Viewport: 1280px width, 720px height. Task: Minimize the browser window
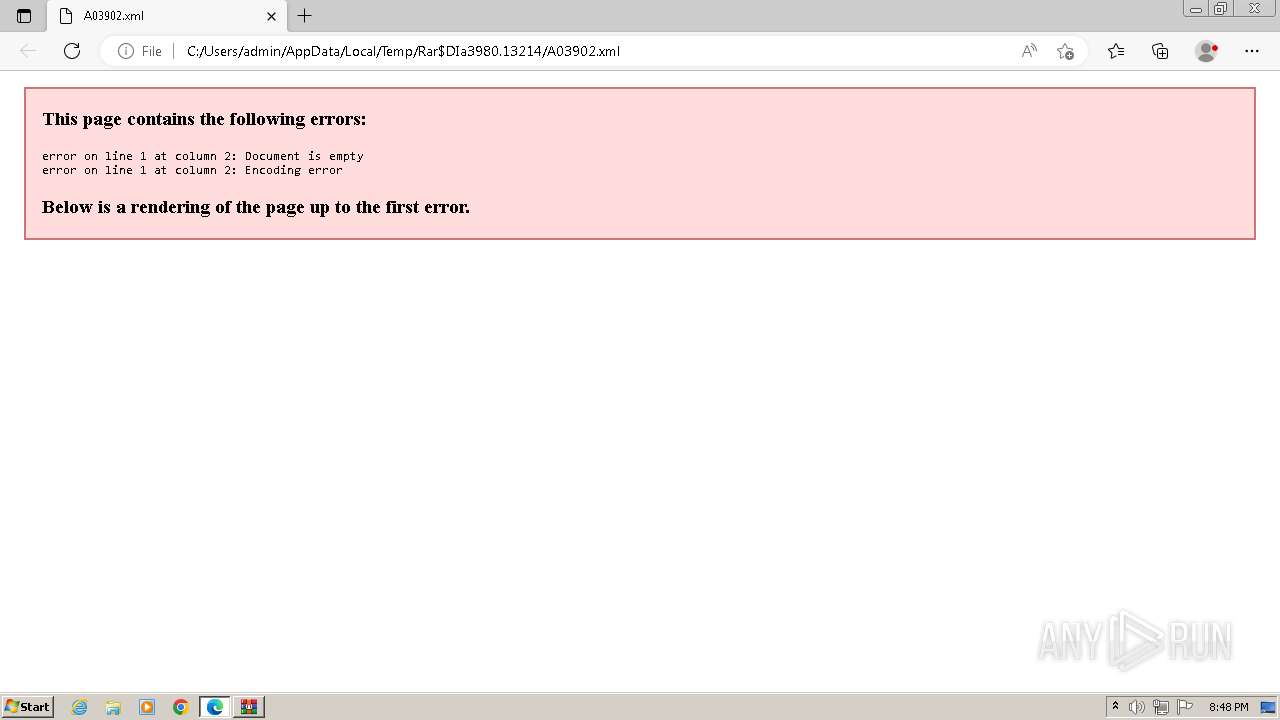point(1196,9)
